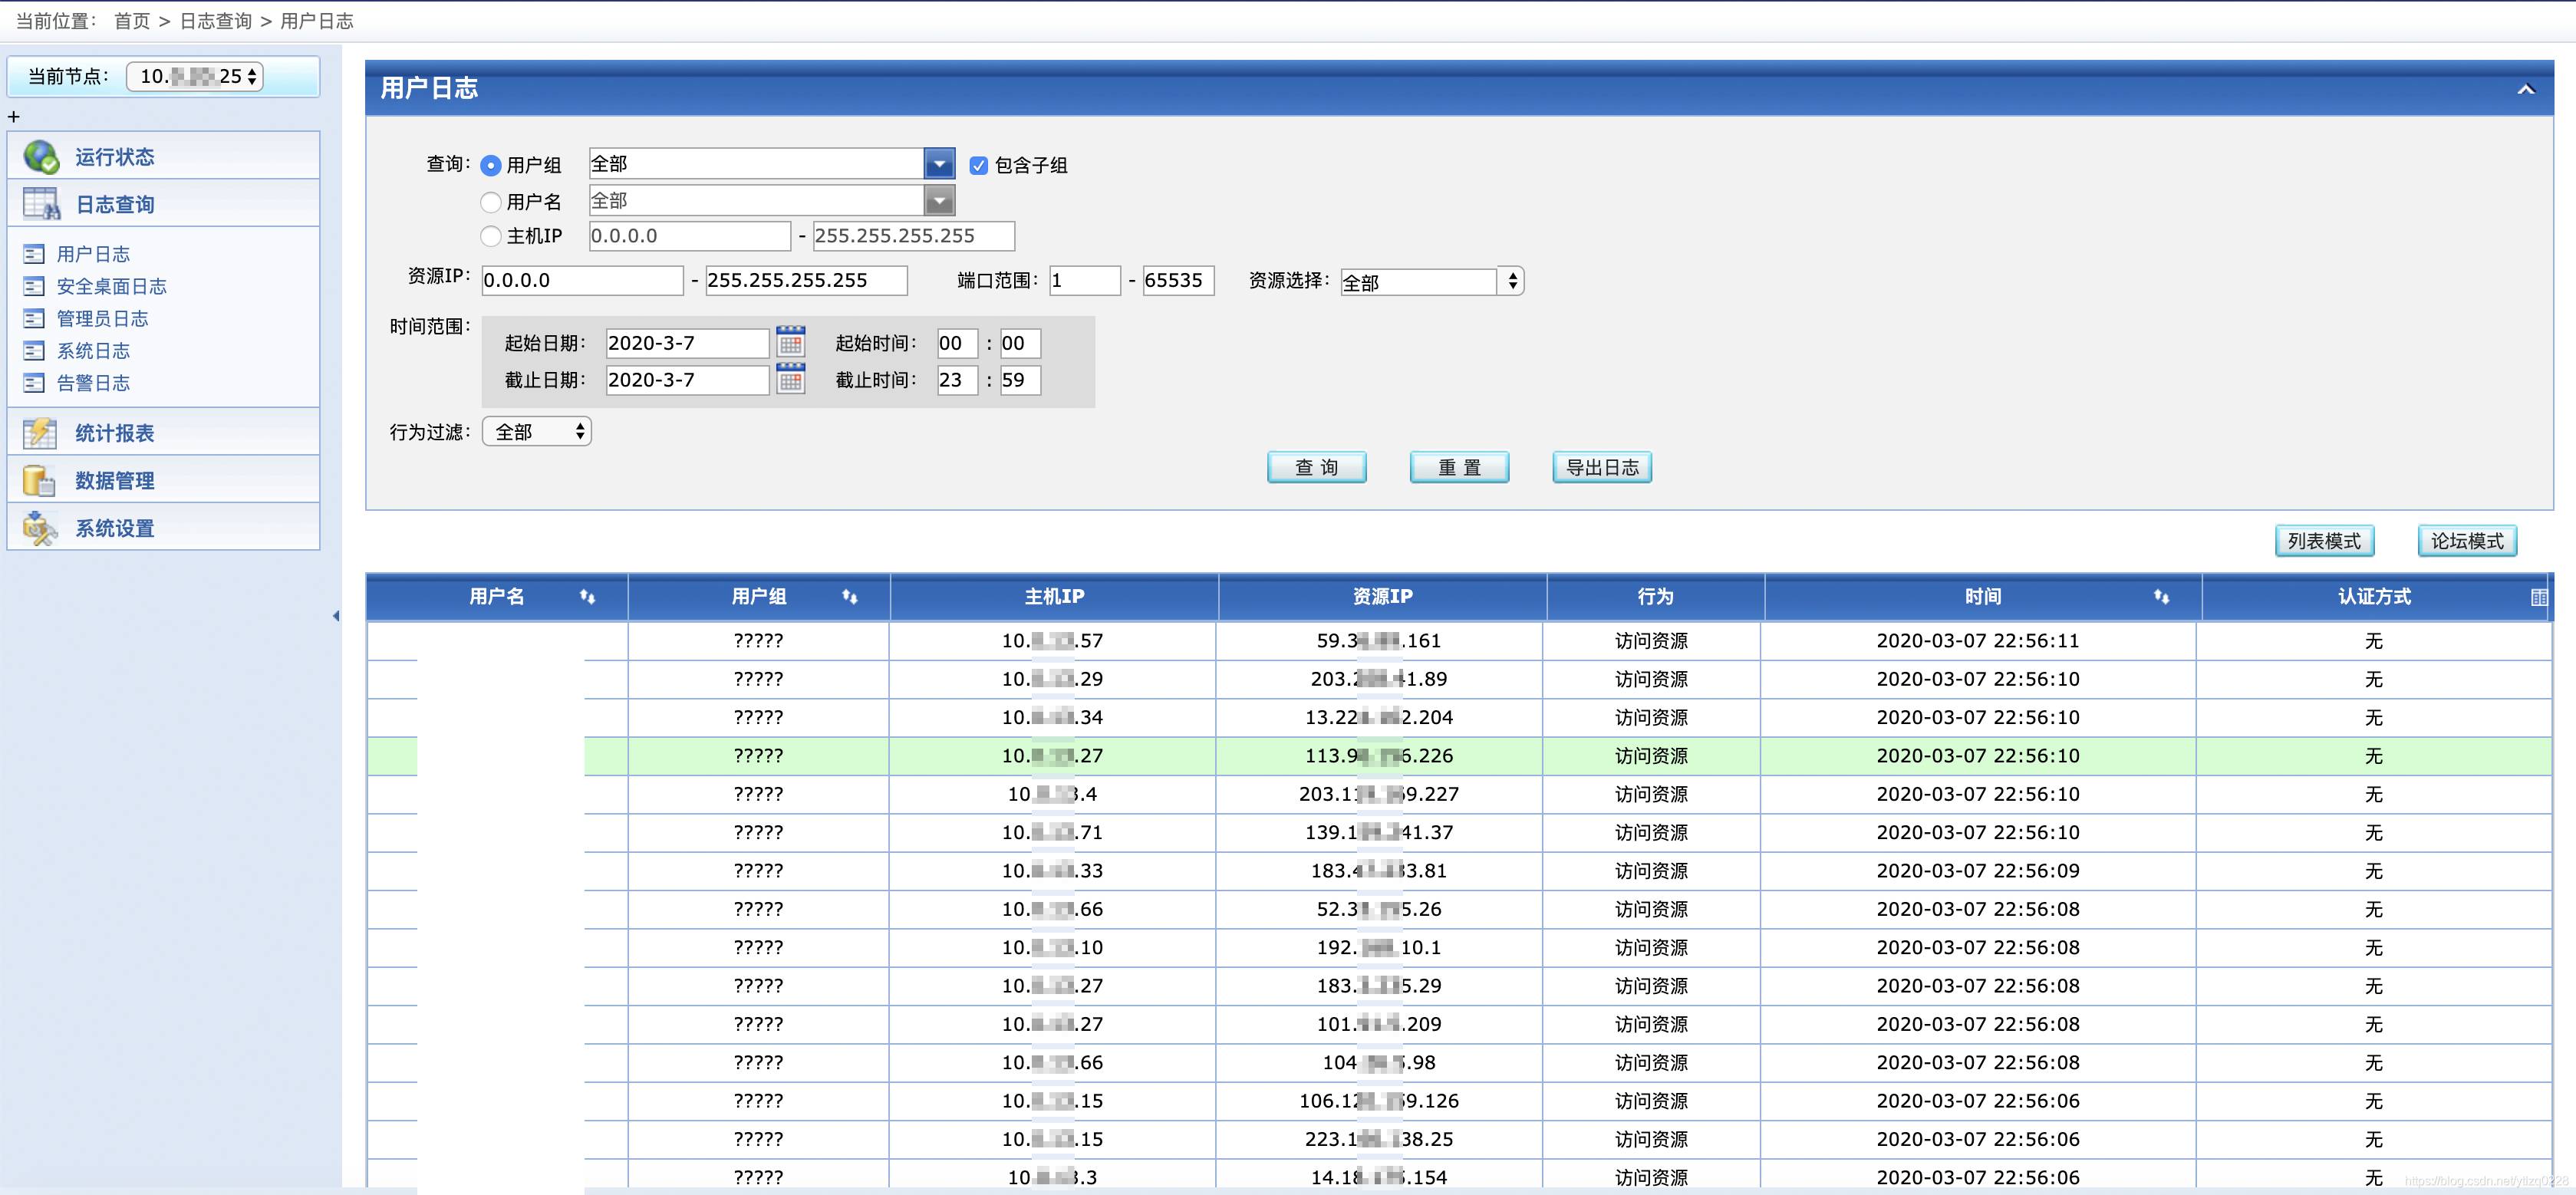Viewport: 2576px width, 1195px height.
Task: Open 系统设置 menu section
Action: 163,528
